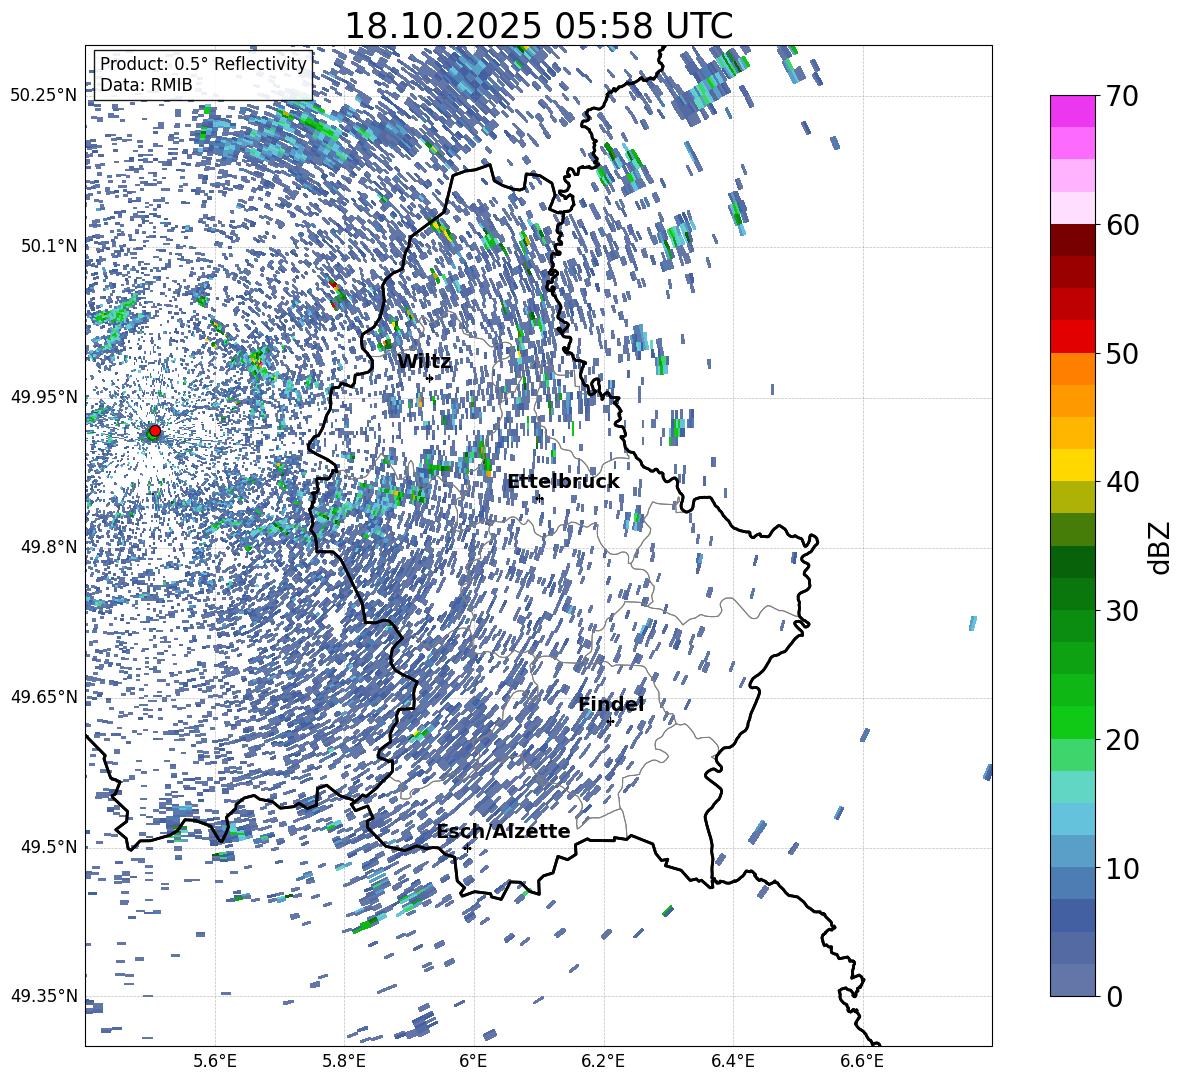
Task: Click the Esch/Alzette city label
Action: click(504, 831)
